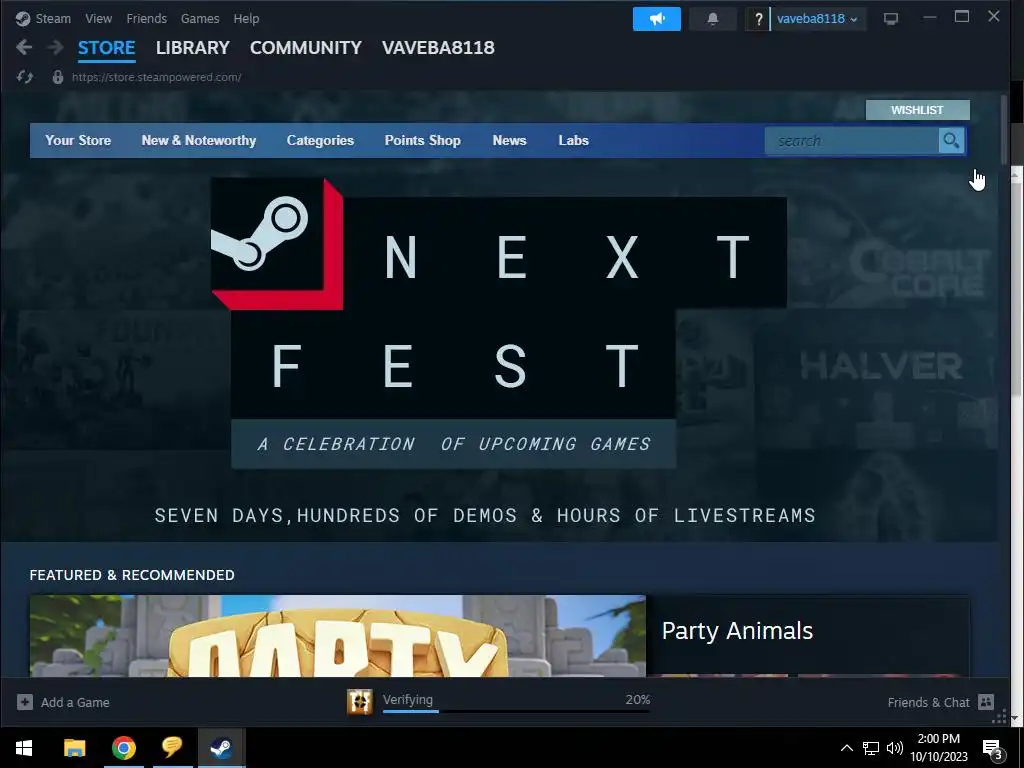The width and height of the screenshot is (1024, 768).
Task: Click the plus icon beside Add a Game
Action: coord(25,702)
